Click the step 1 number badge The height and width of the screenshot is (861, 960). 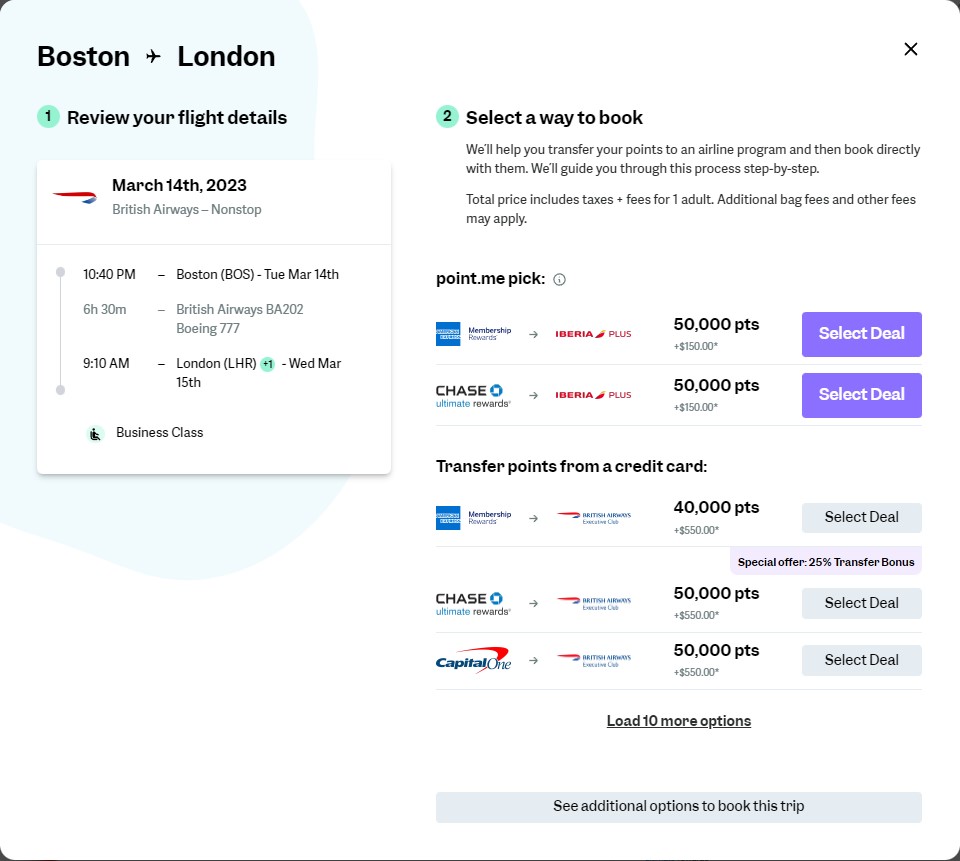tap(48, 117)
